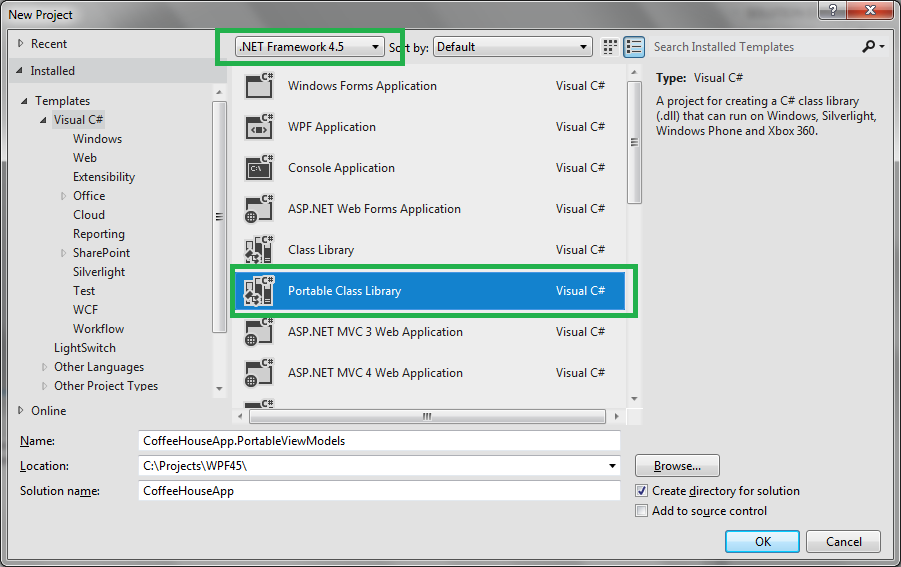Open the dialog Help question-mark button
This screenshot has height=567, width=901.
[833, 9]
